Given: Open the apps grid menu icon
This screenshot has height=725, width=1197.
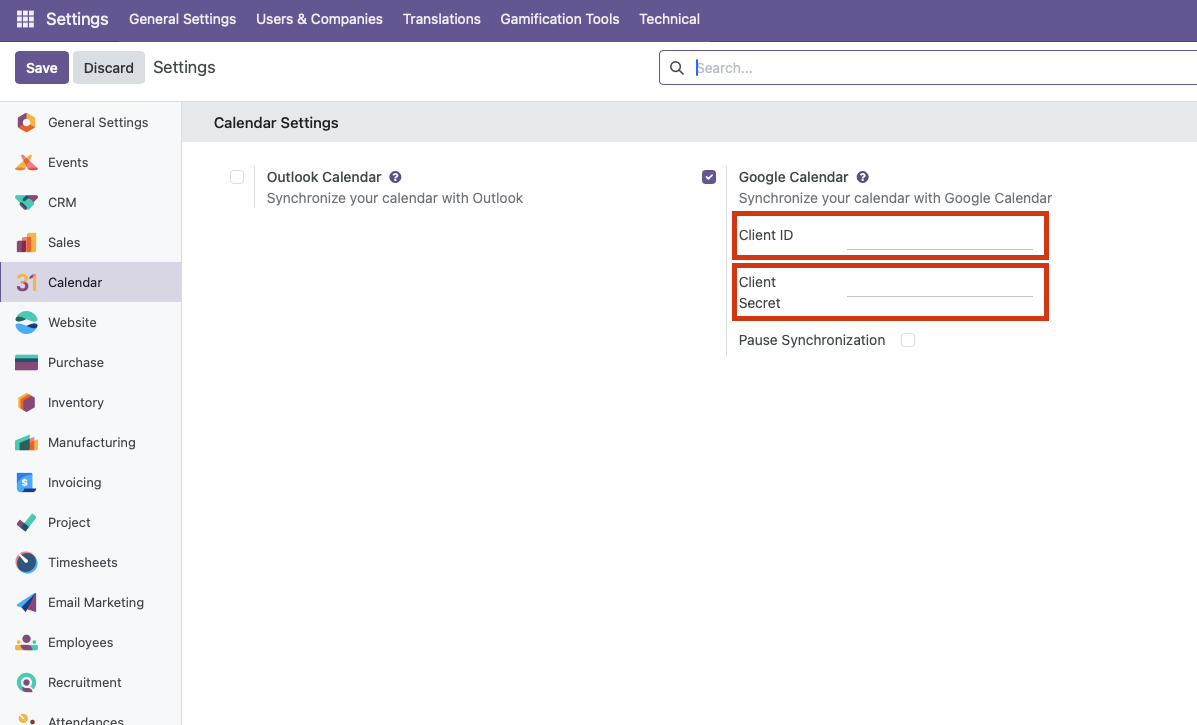Looking at the screenshot, I should click(x=25, y=19).
